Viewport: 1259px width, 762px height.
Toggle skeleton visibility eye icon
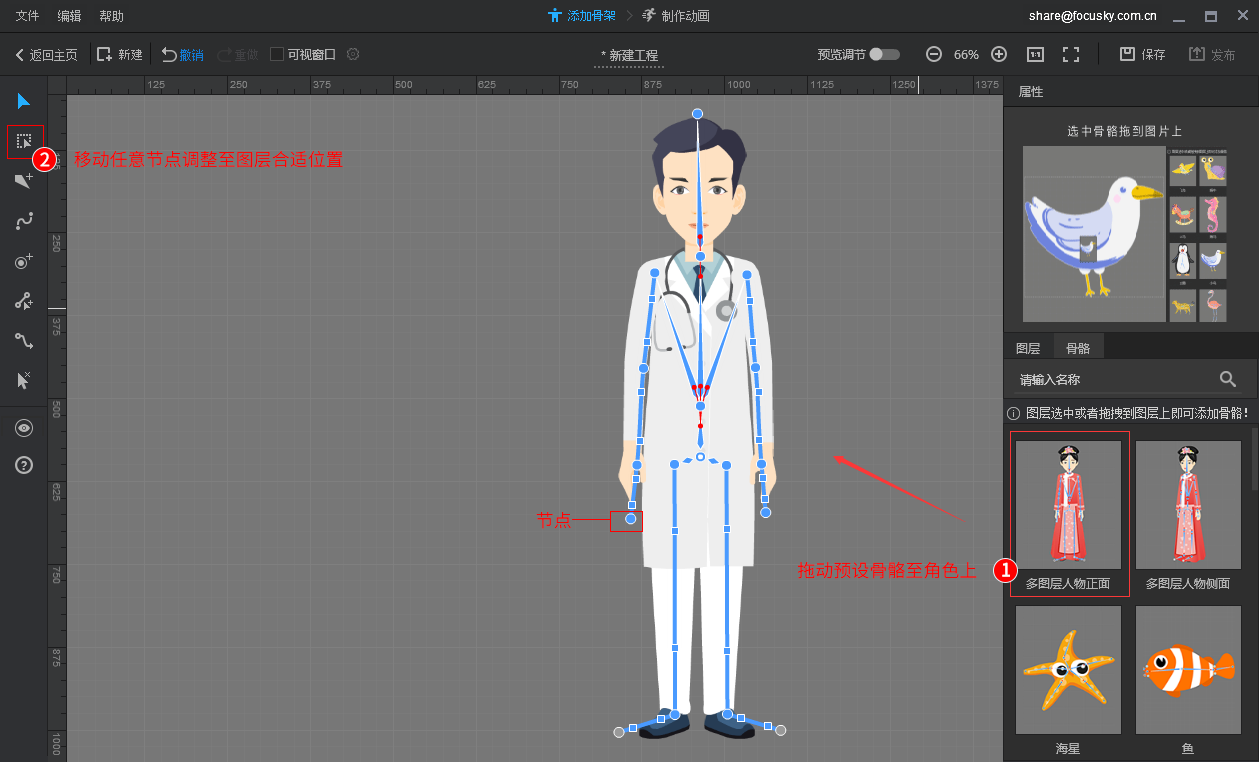pos(24,428)
